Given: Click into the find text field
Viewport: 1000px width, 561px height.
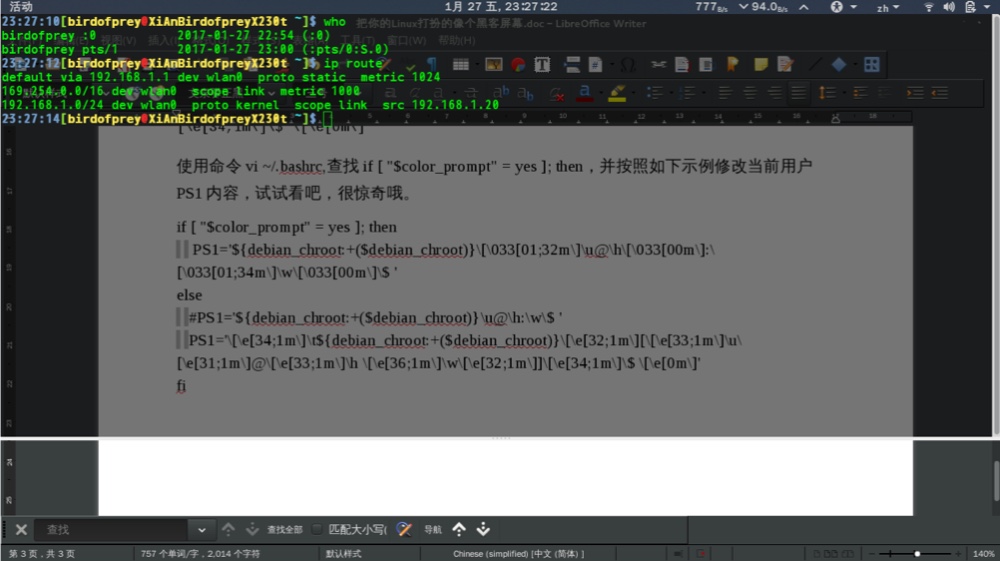Looking at the screenshot, I should point(110,530).
